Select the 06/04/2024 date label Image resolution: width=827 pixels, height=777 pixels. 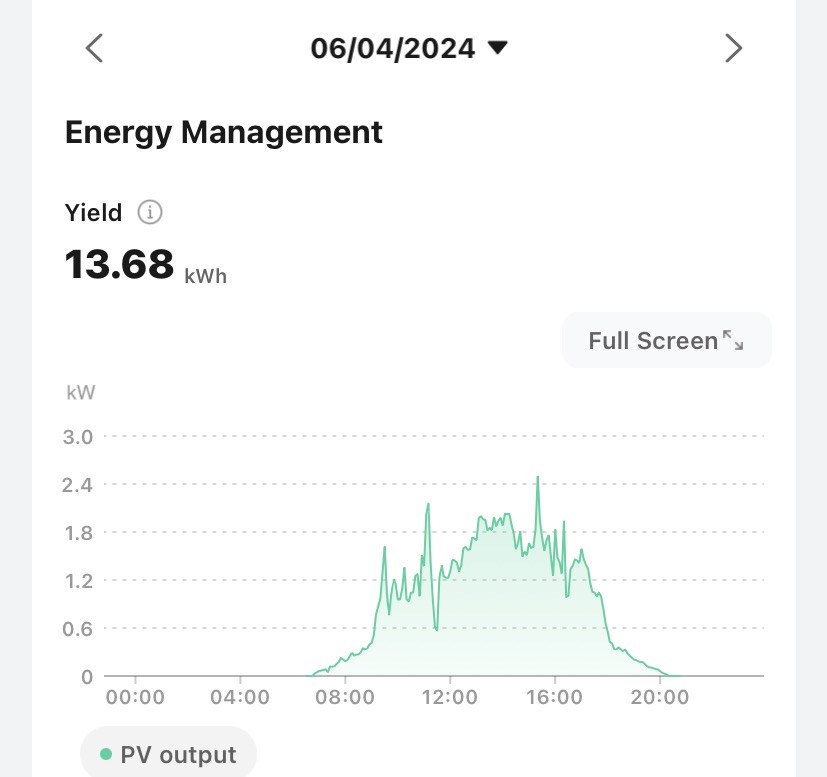click(393, 48)
